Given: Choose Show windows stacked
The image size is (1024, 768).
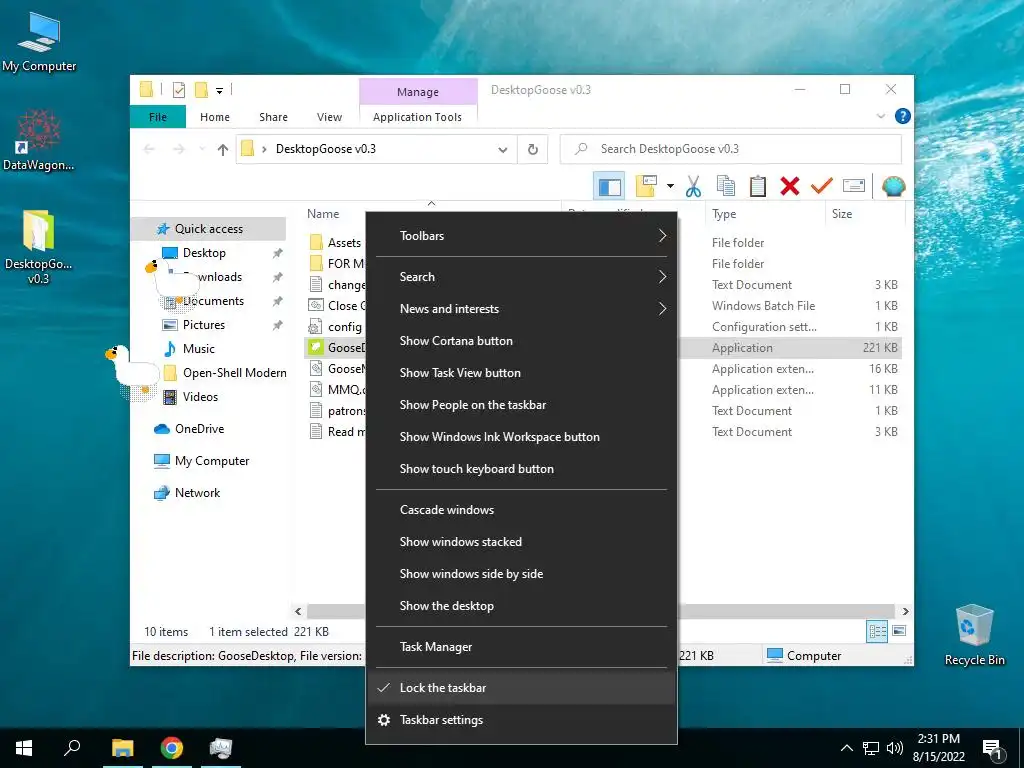Looking at the screenshot, I should [x=521, y=542].
